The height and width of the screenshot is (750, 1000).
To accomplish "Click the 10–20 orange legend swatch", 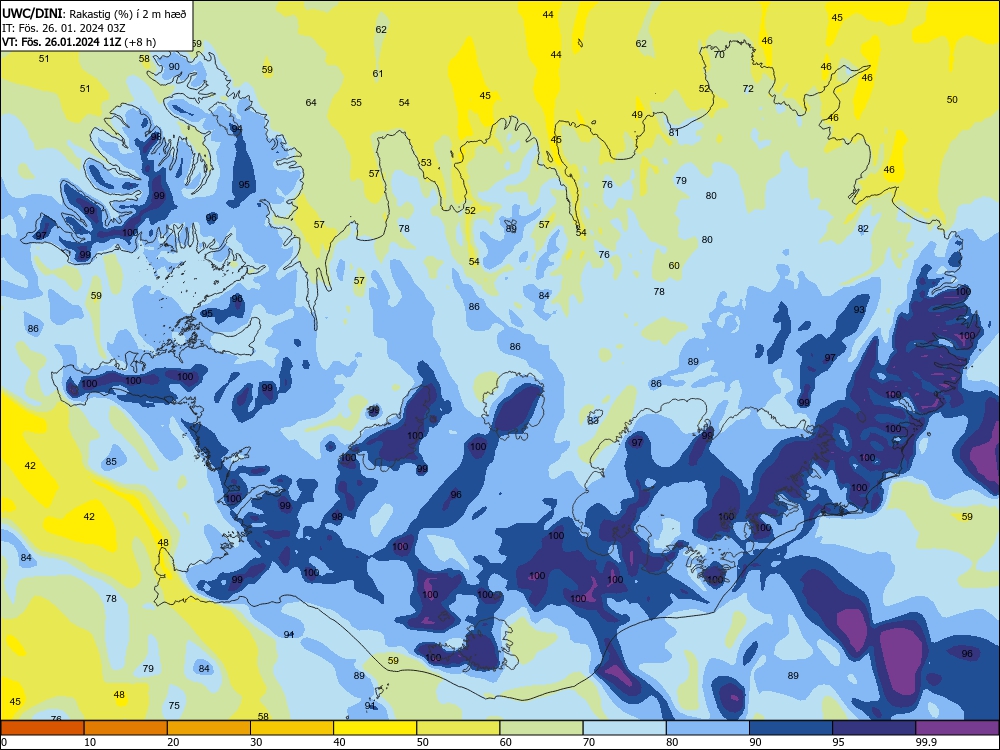I will (126, 728).
